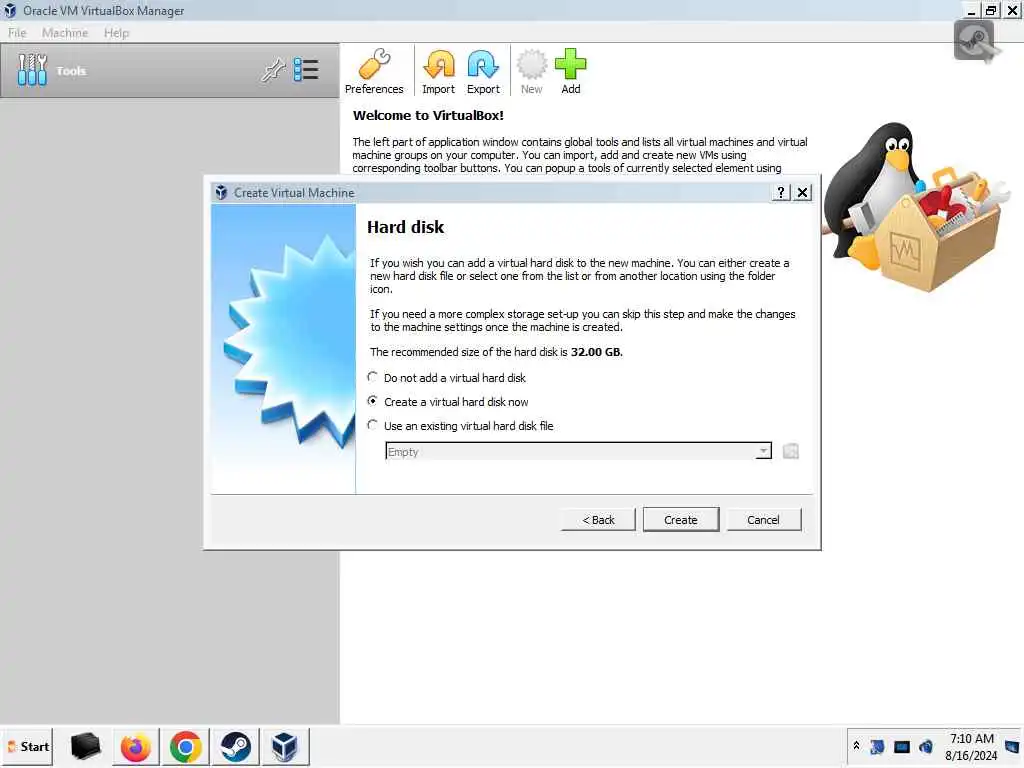
Task: Close the Create Virtual Machine dialog
Action: coord(802,192)
